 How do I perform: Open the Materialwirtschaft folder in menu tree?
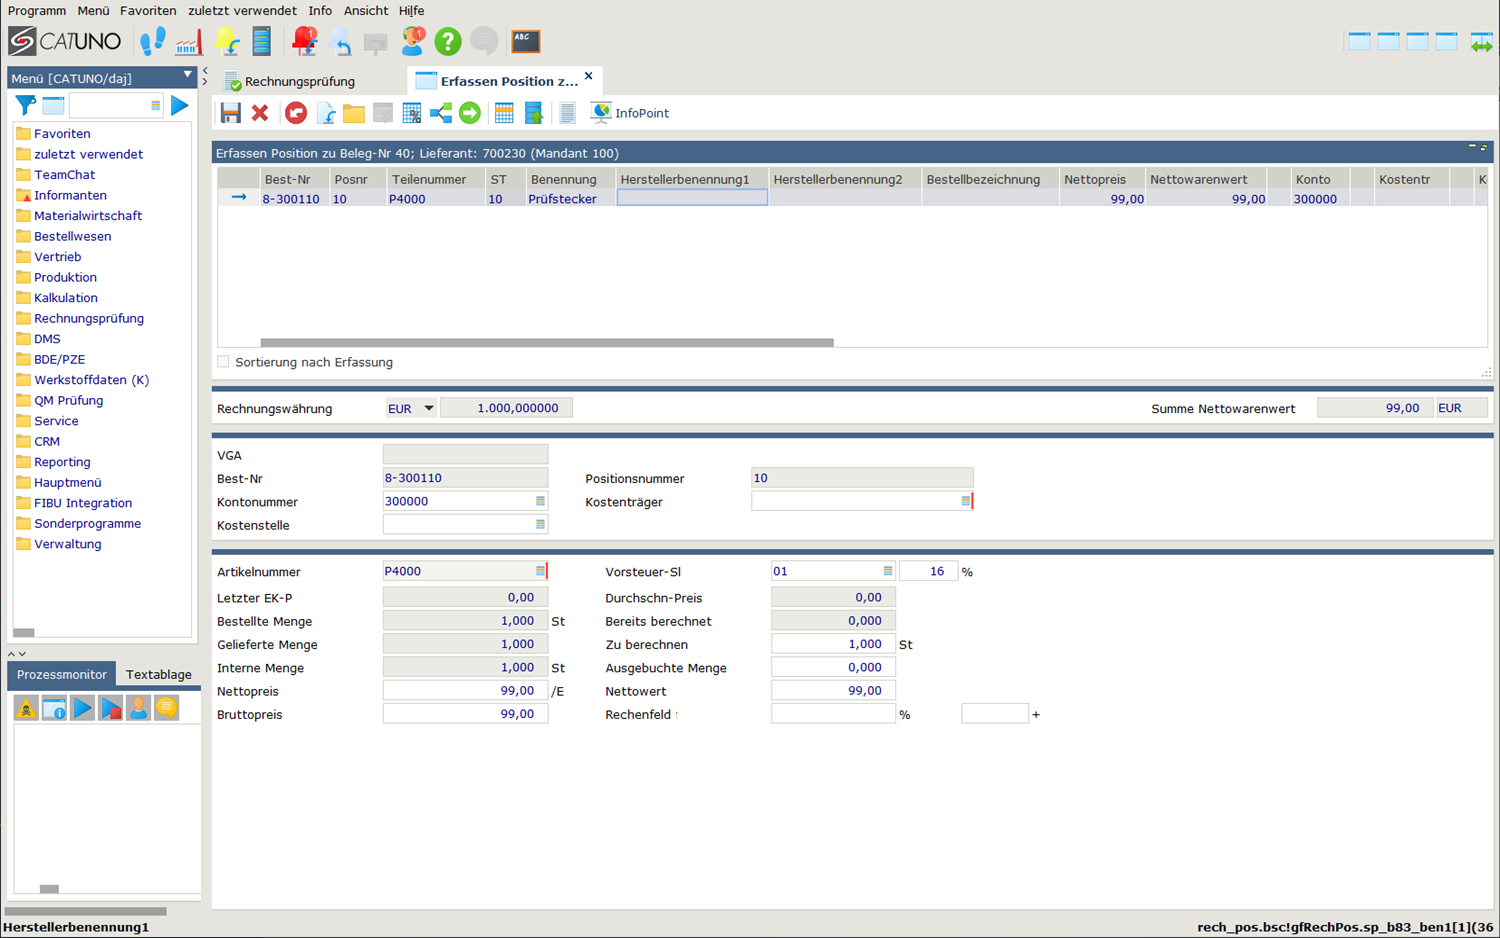pyautogui.click(x=88, y=216)
